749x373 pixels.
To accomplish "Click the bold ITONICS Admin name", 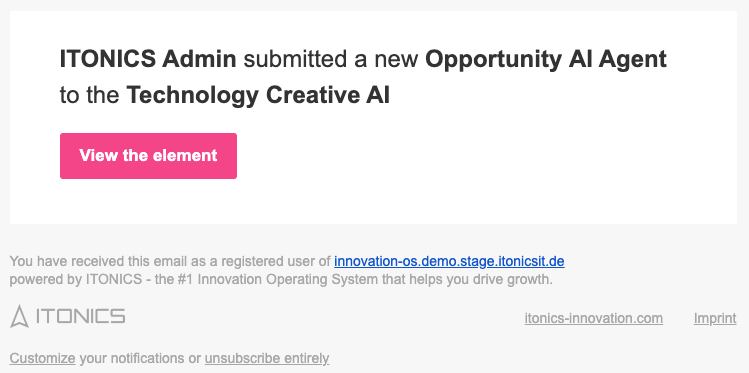I will click(148, 59).
